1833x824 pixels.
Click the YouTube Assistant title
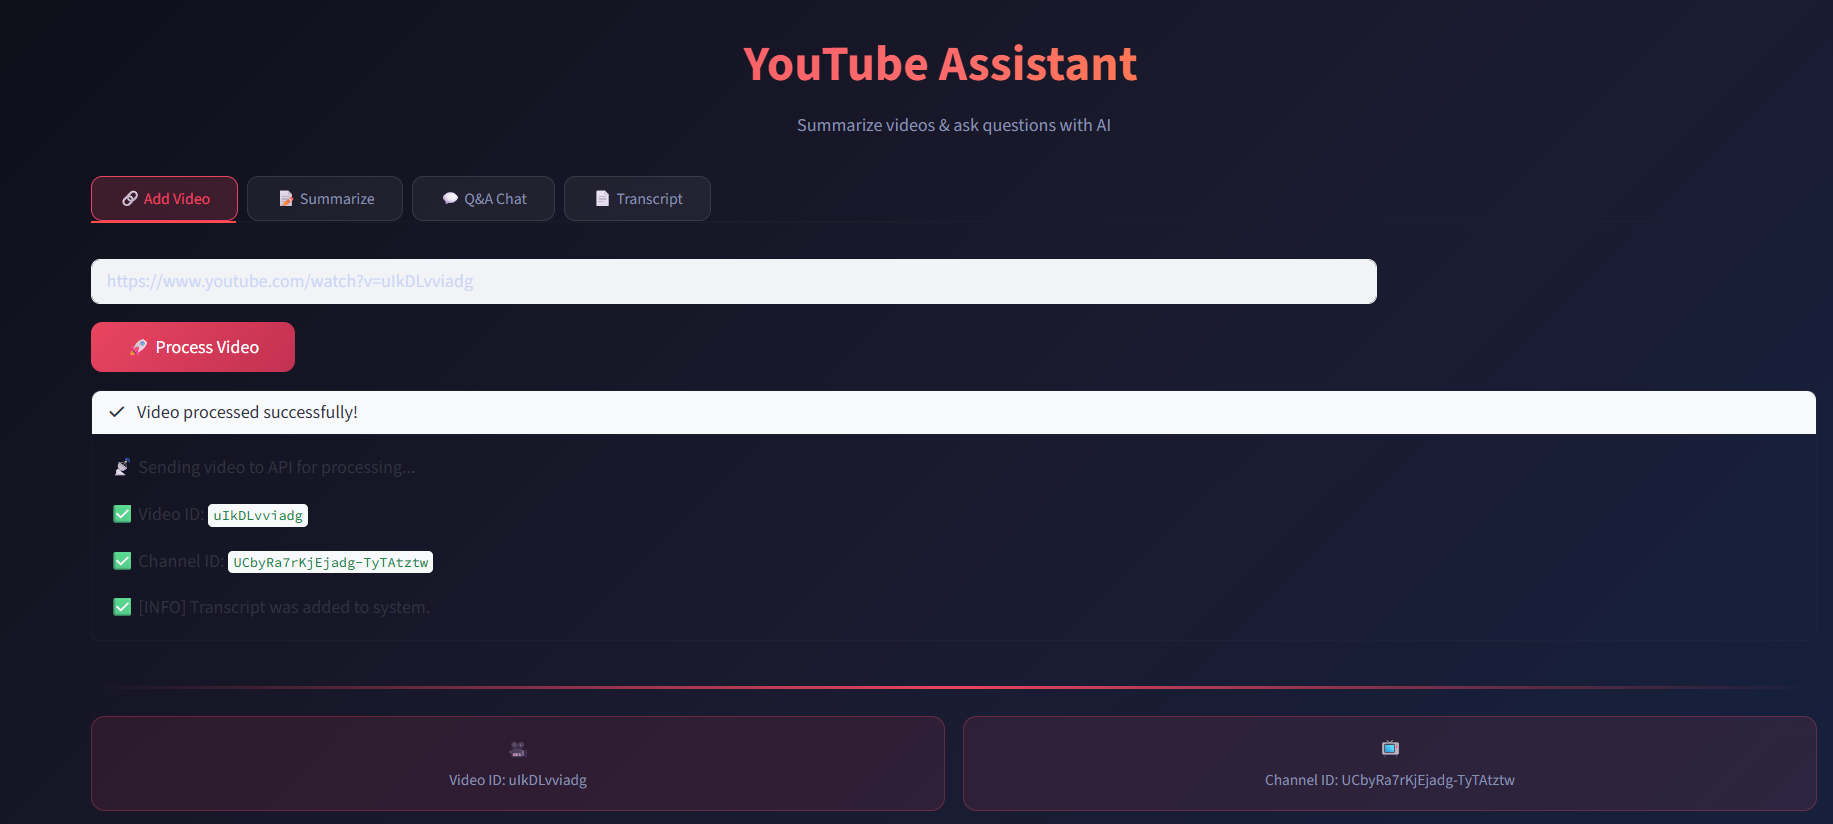click(x=940, y=64)
